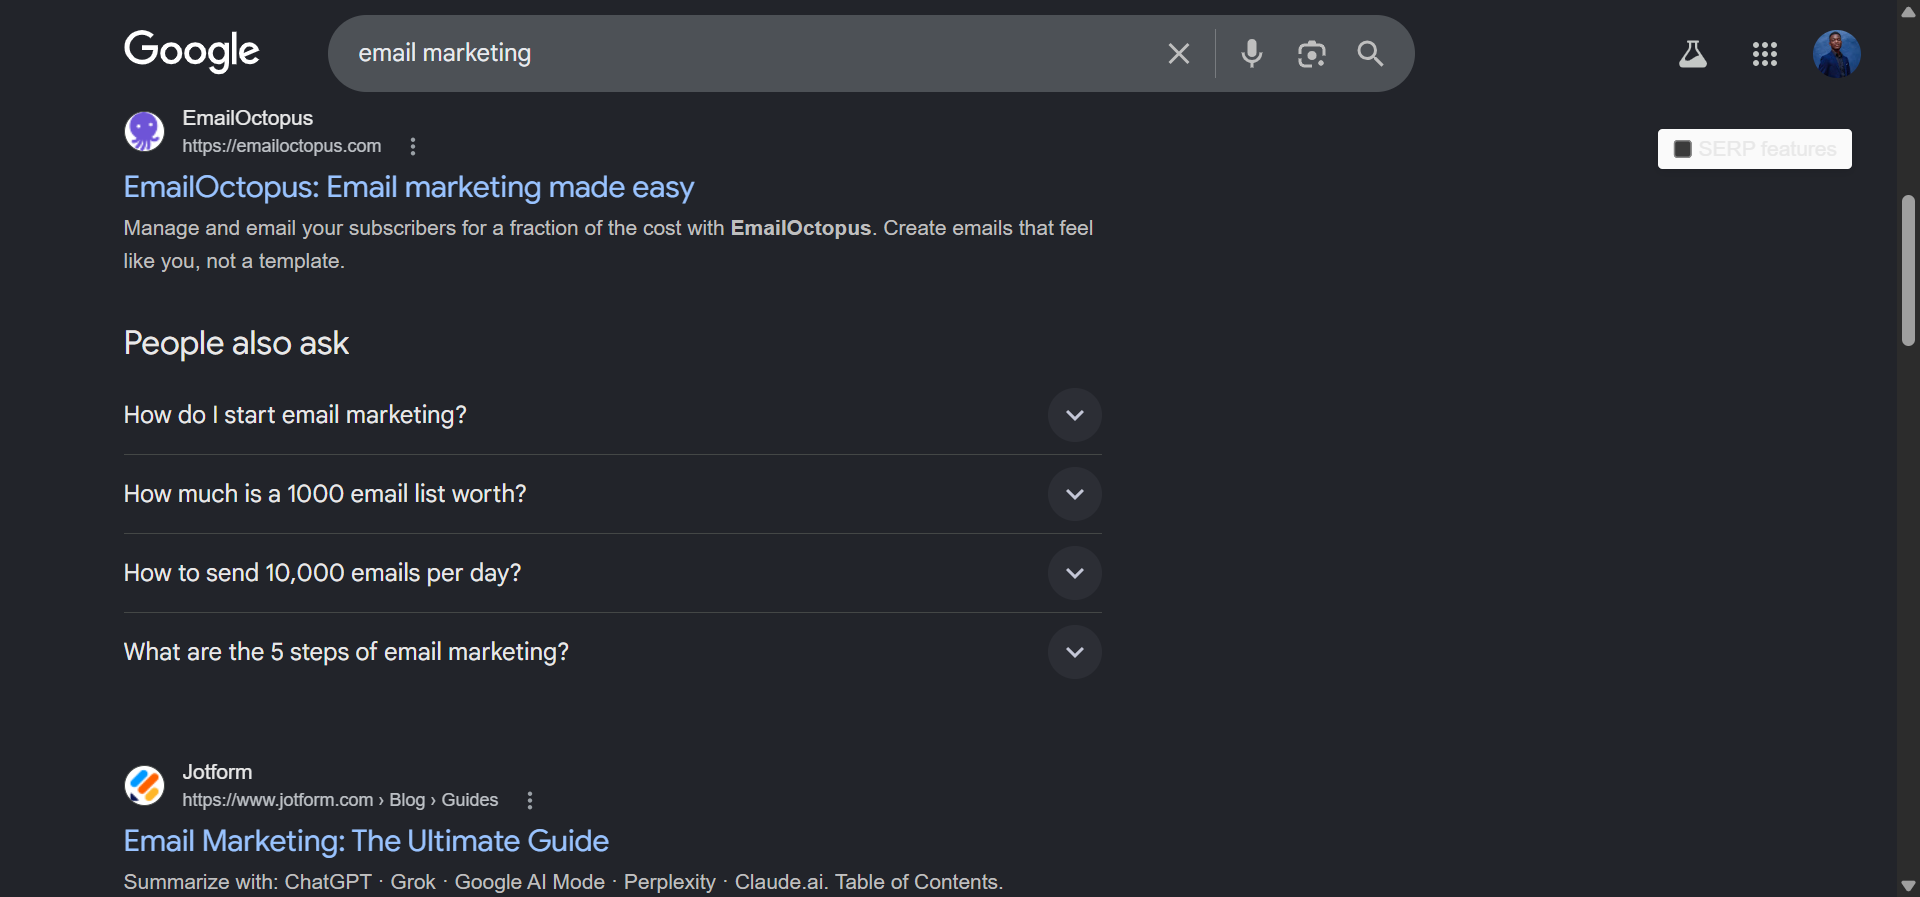
Task: Open Search Labs flask icon
Action: 1692,54
